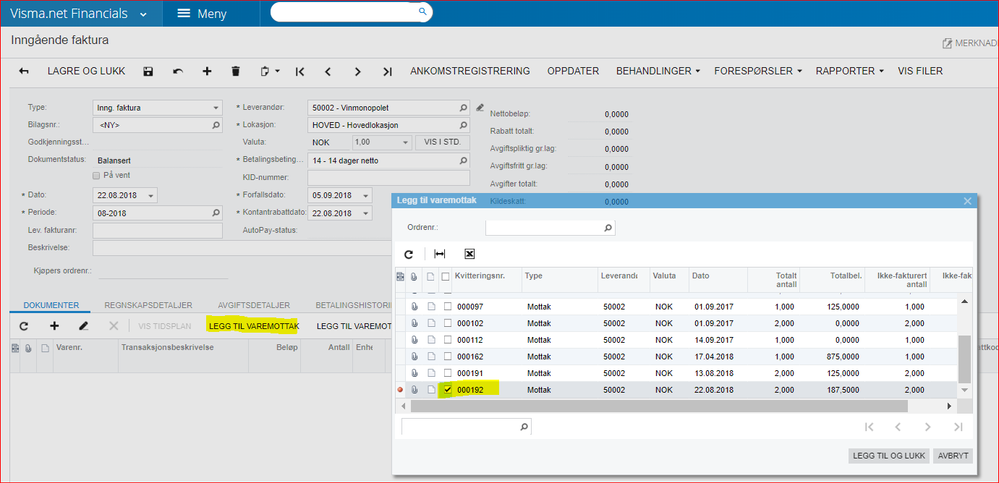Check receipt 000162 checkbox
Viewport: 999px width, 483px height.
(x=447, y=356)
